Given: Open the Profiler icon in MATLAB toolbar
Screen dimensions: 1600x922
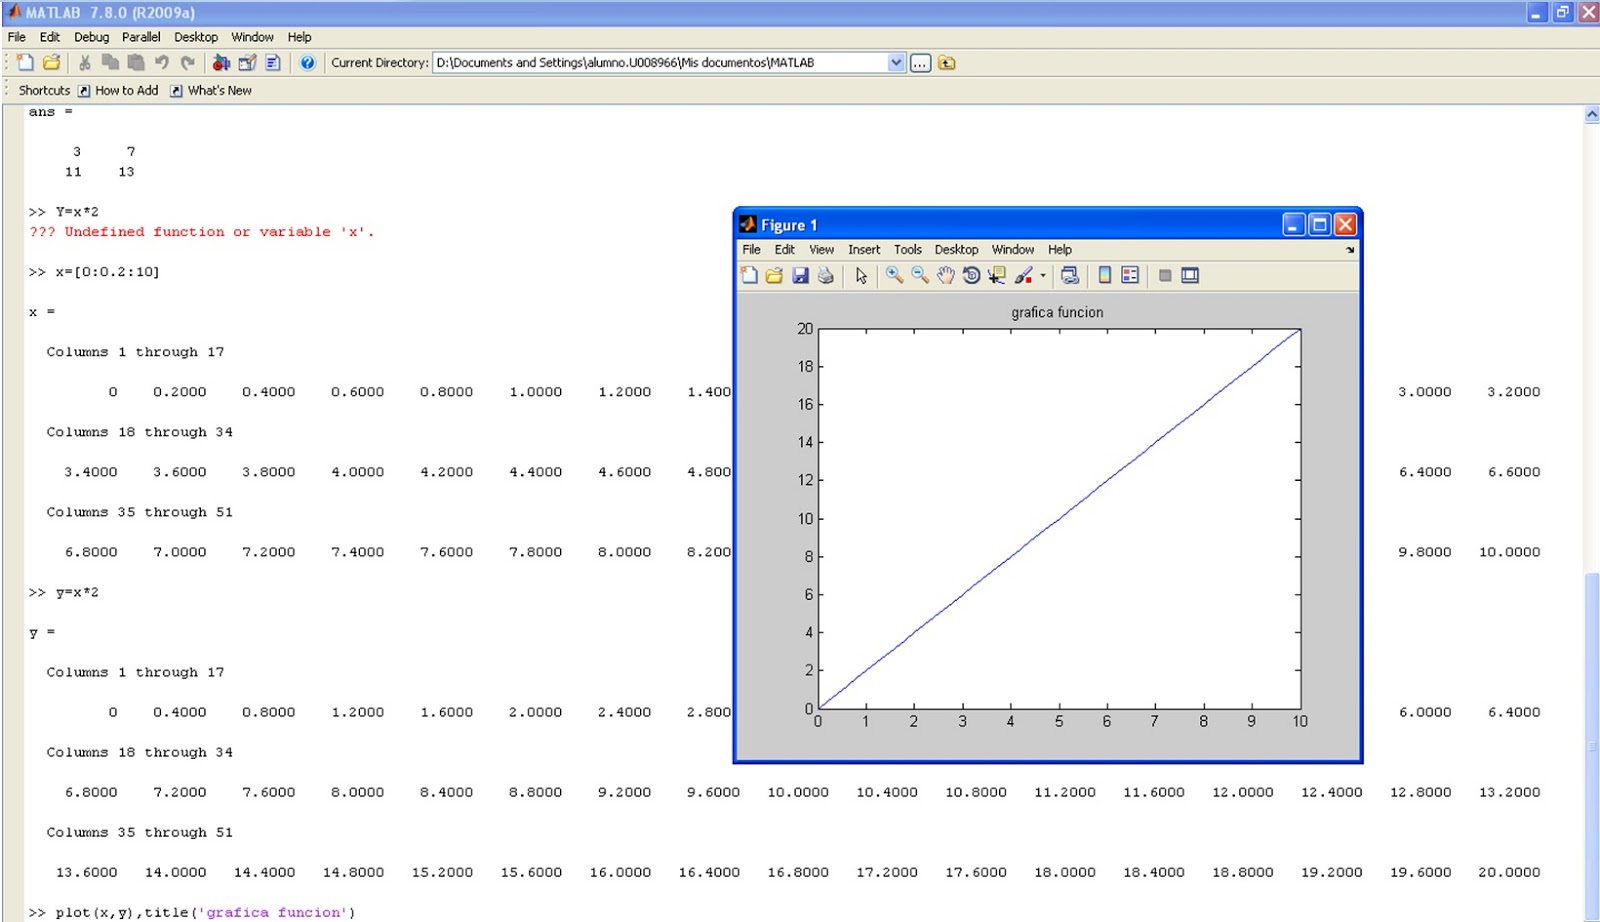Looking at the screenshot, I should pyautogui.click(x=273, y=62).
